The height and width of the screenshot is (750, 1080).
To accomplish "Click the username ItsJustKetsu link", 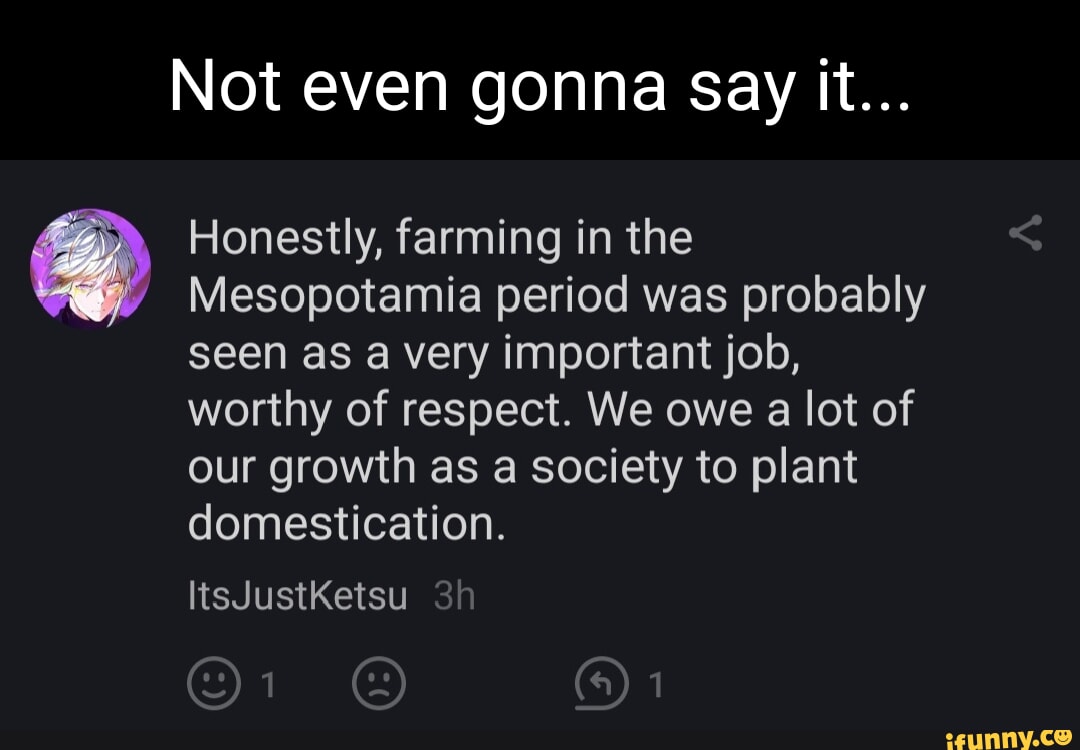I will click(x=296, y=595).
